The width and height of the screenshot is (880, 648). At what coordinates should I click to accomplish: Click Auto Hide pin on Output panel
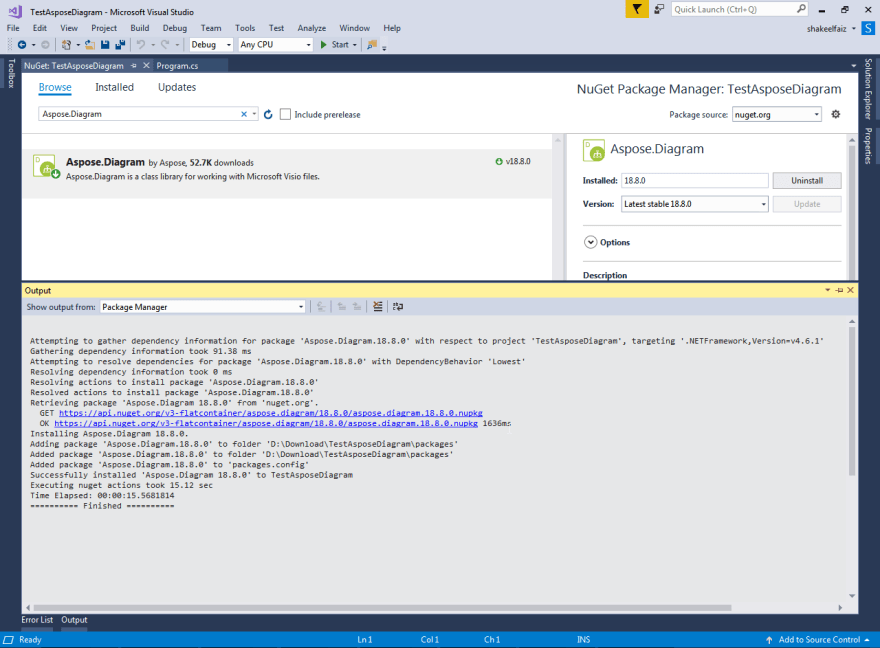[839, 290]
